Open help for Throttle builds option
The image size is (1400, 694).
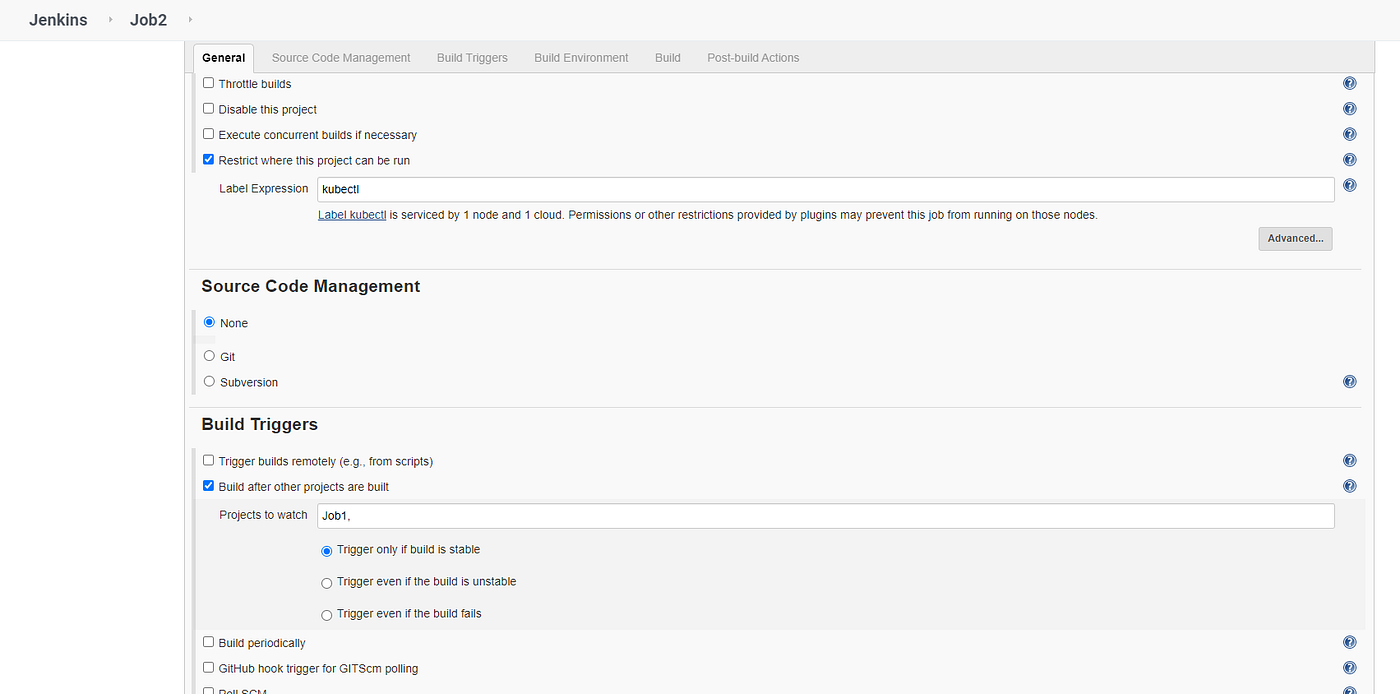coord(1349,83)
